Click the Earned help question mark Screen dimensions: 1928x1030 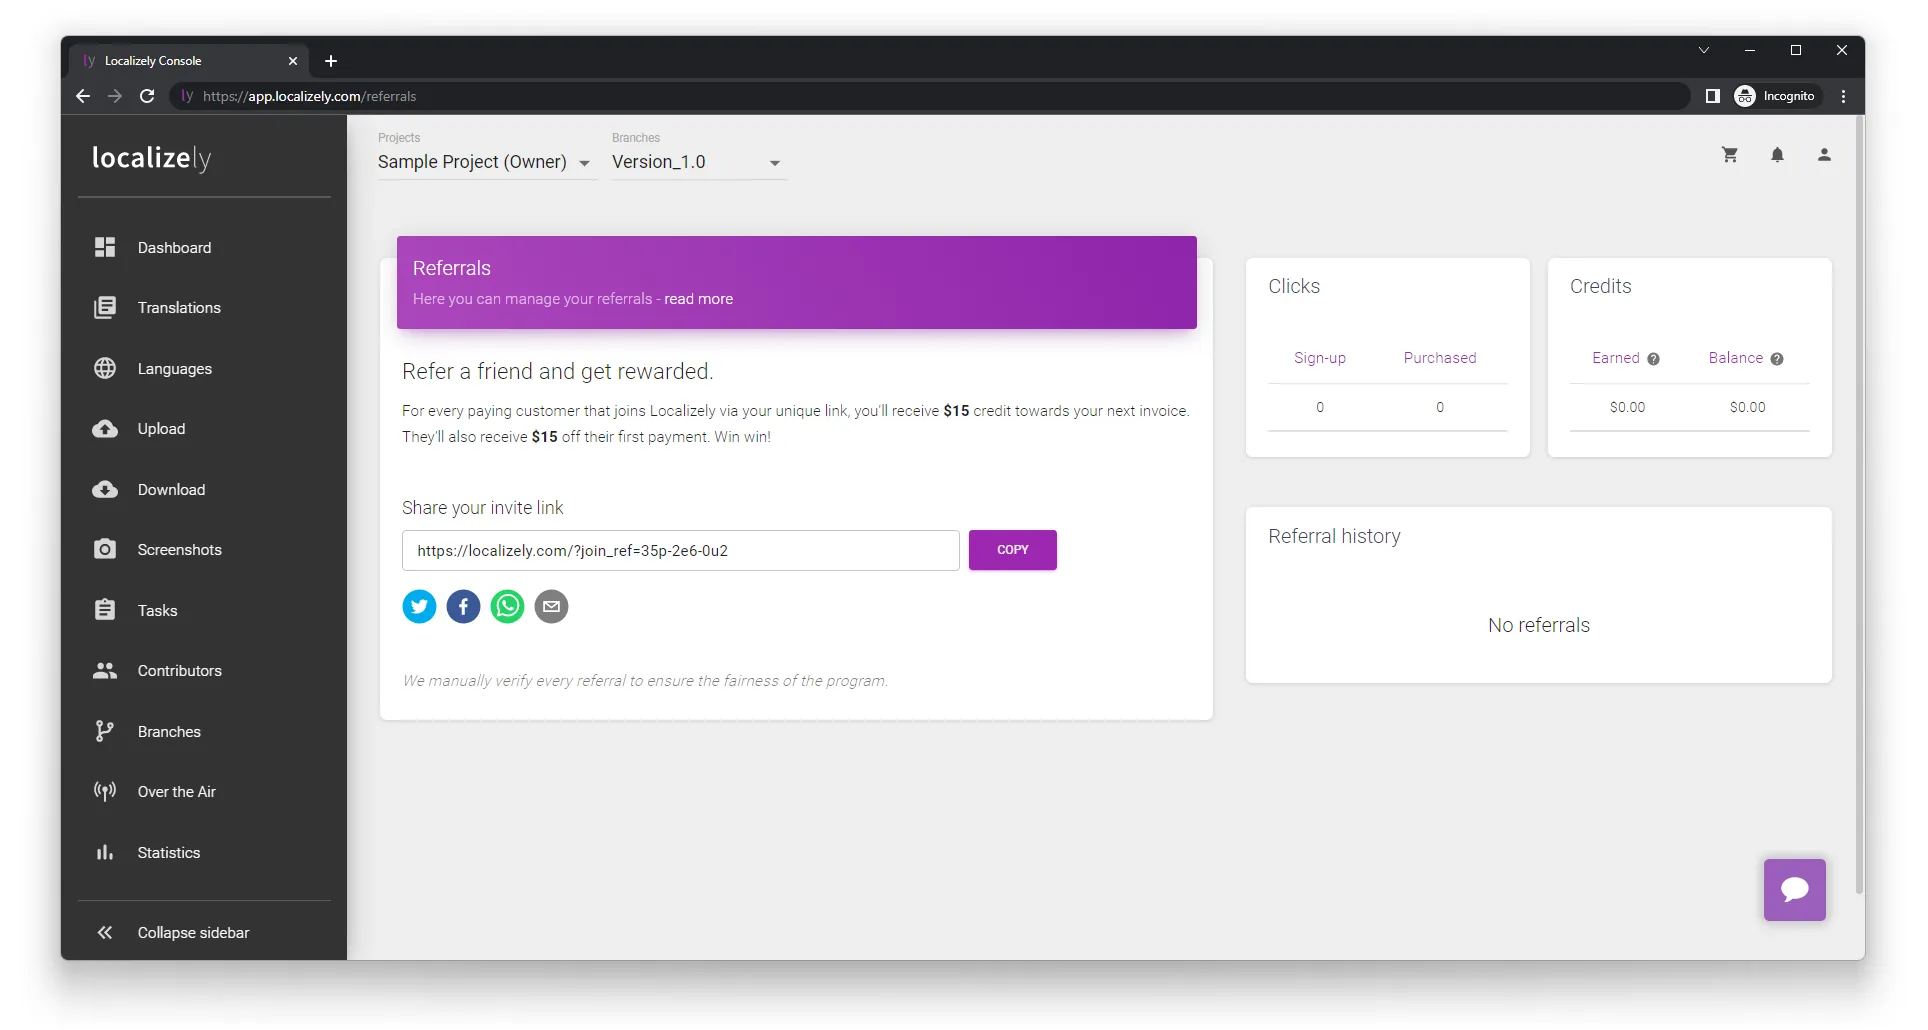pos(1653,359)
